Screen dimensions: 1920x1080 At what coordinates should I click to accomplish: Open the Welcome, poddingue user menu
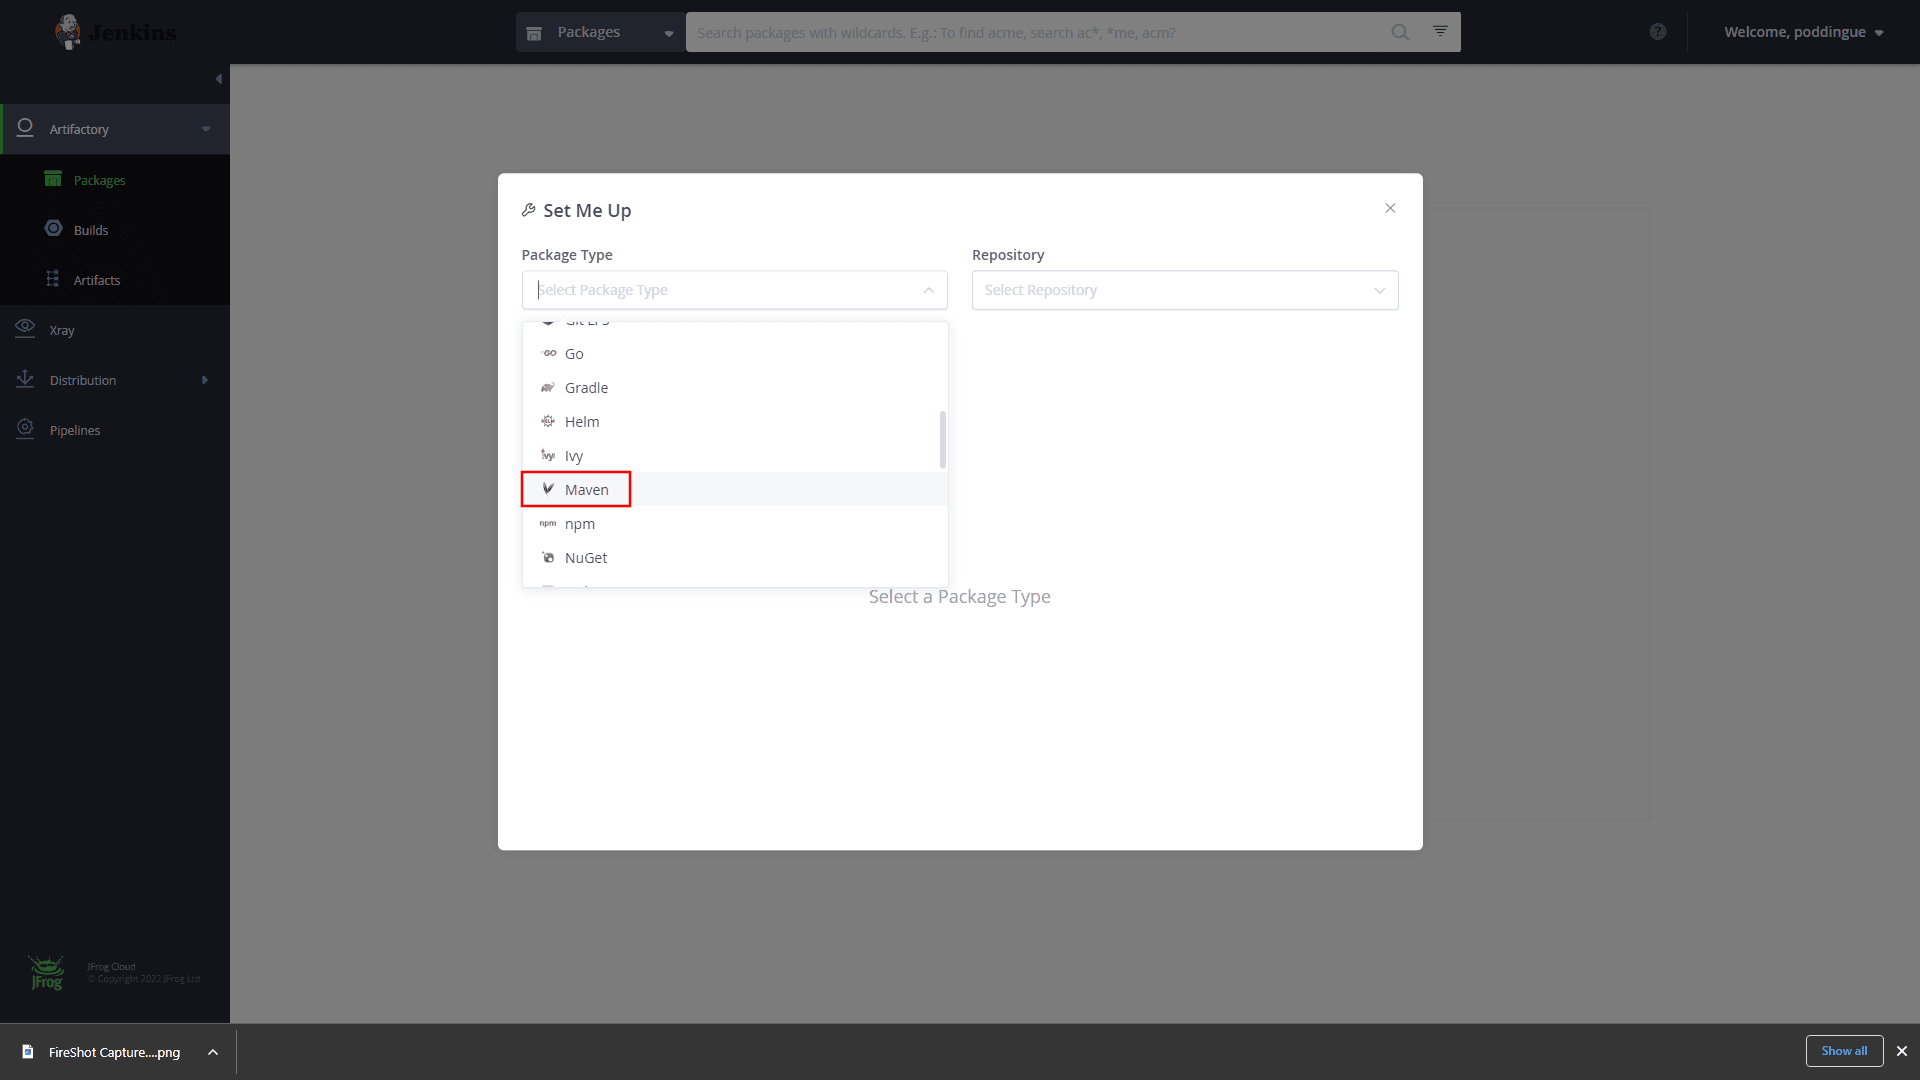coord(1804,32)
